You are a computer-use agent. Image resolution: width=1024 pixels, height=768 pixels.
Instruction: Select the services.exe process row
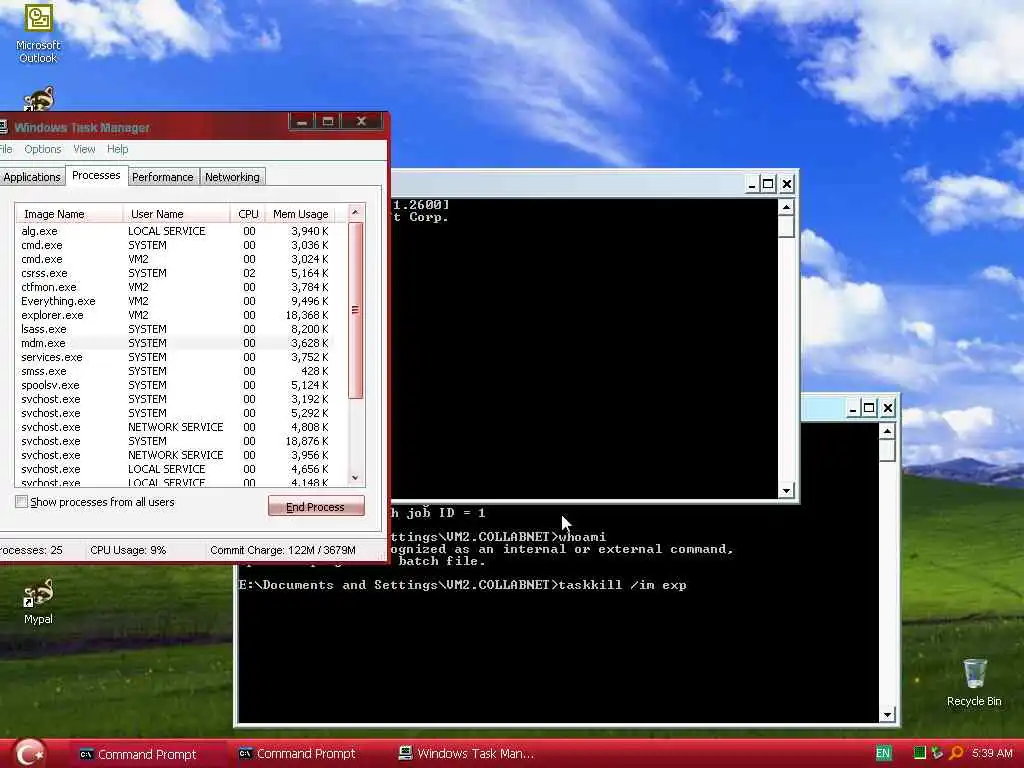pos(175,357)
